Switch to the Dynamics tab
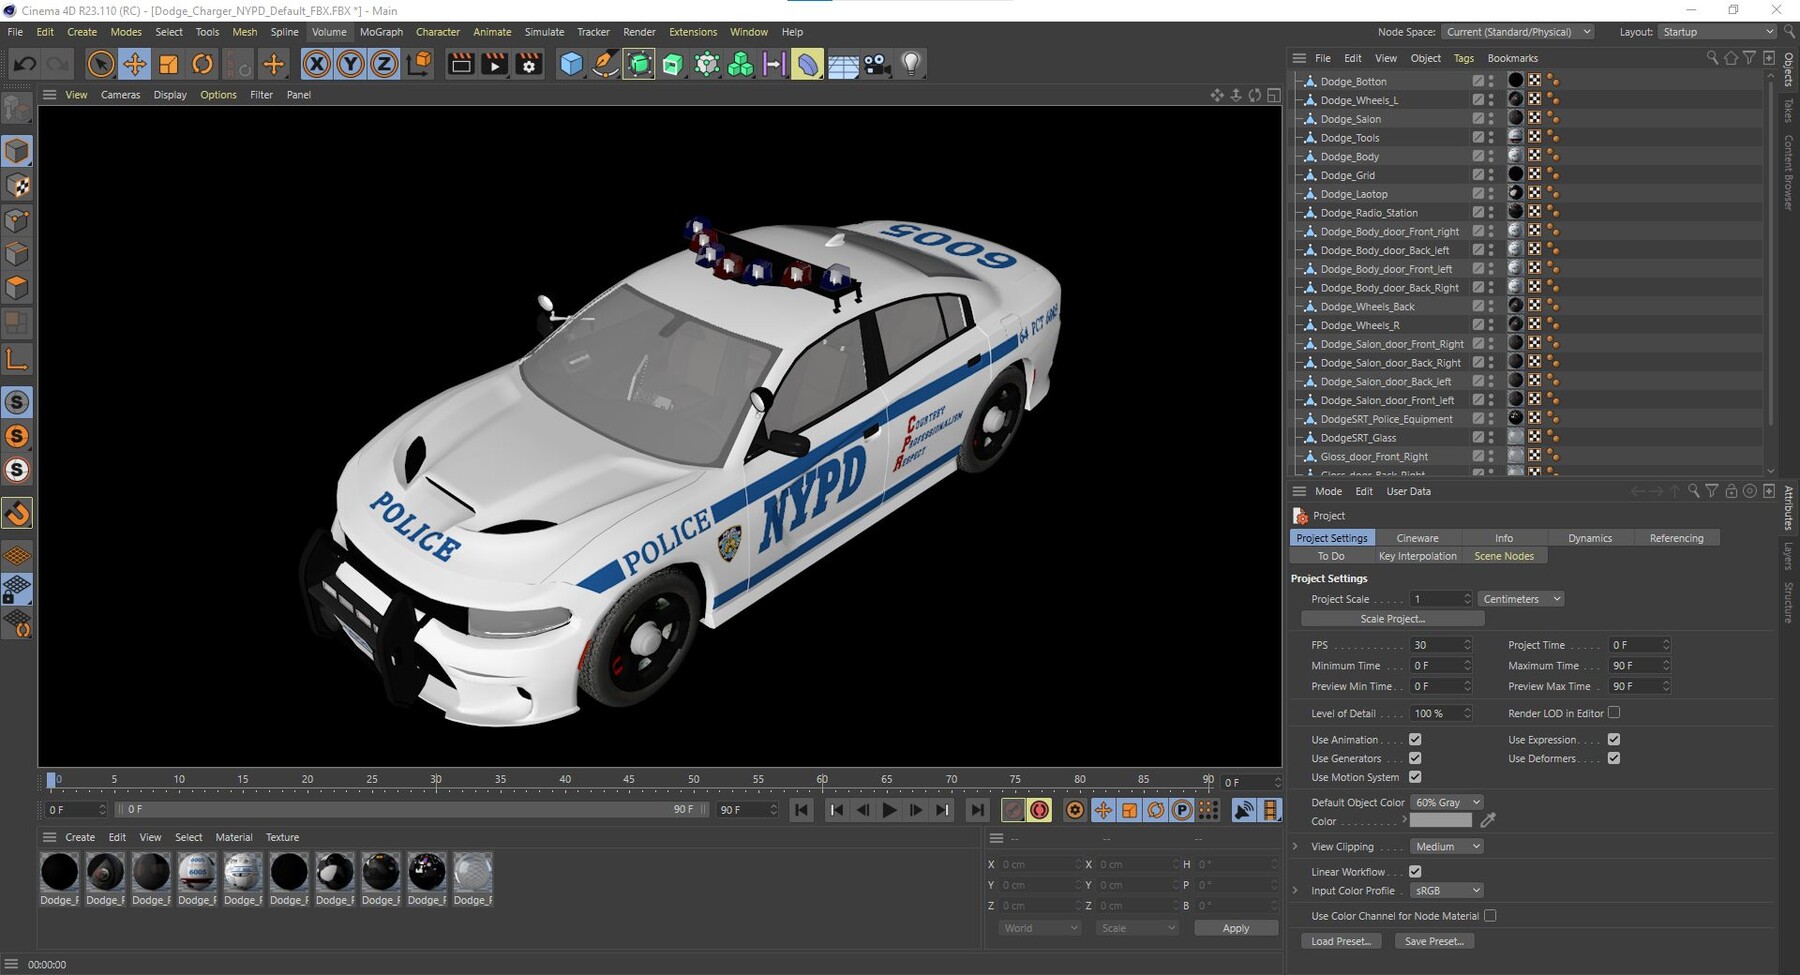The width and height of the screenshot is (1800, 975). 1589,537
